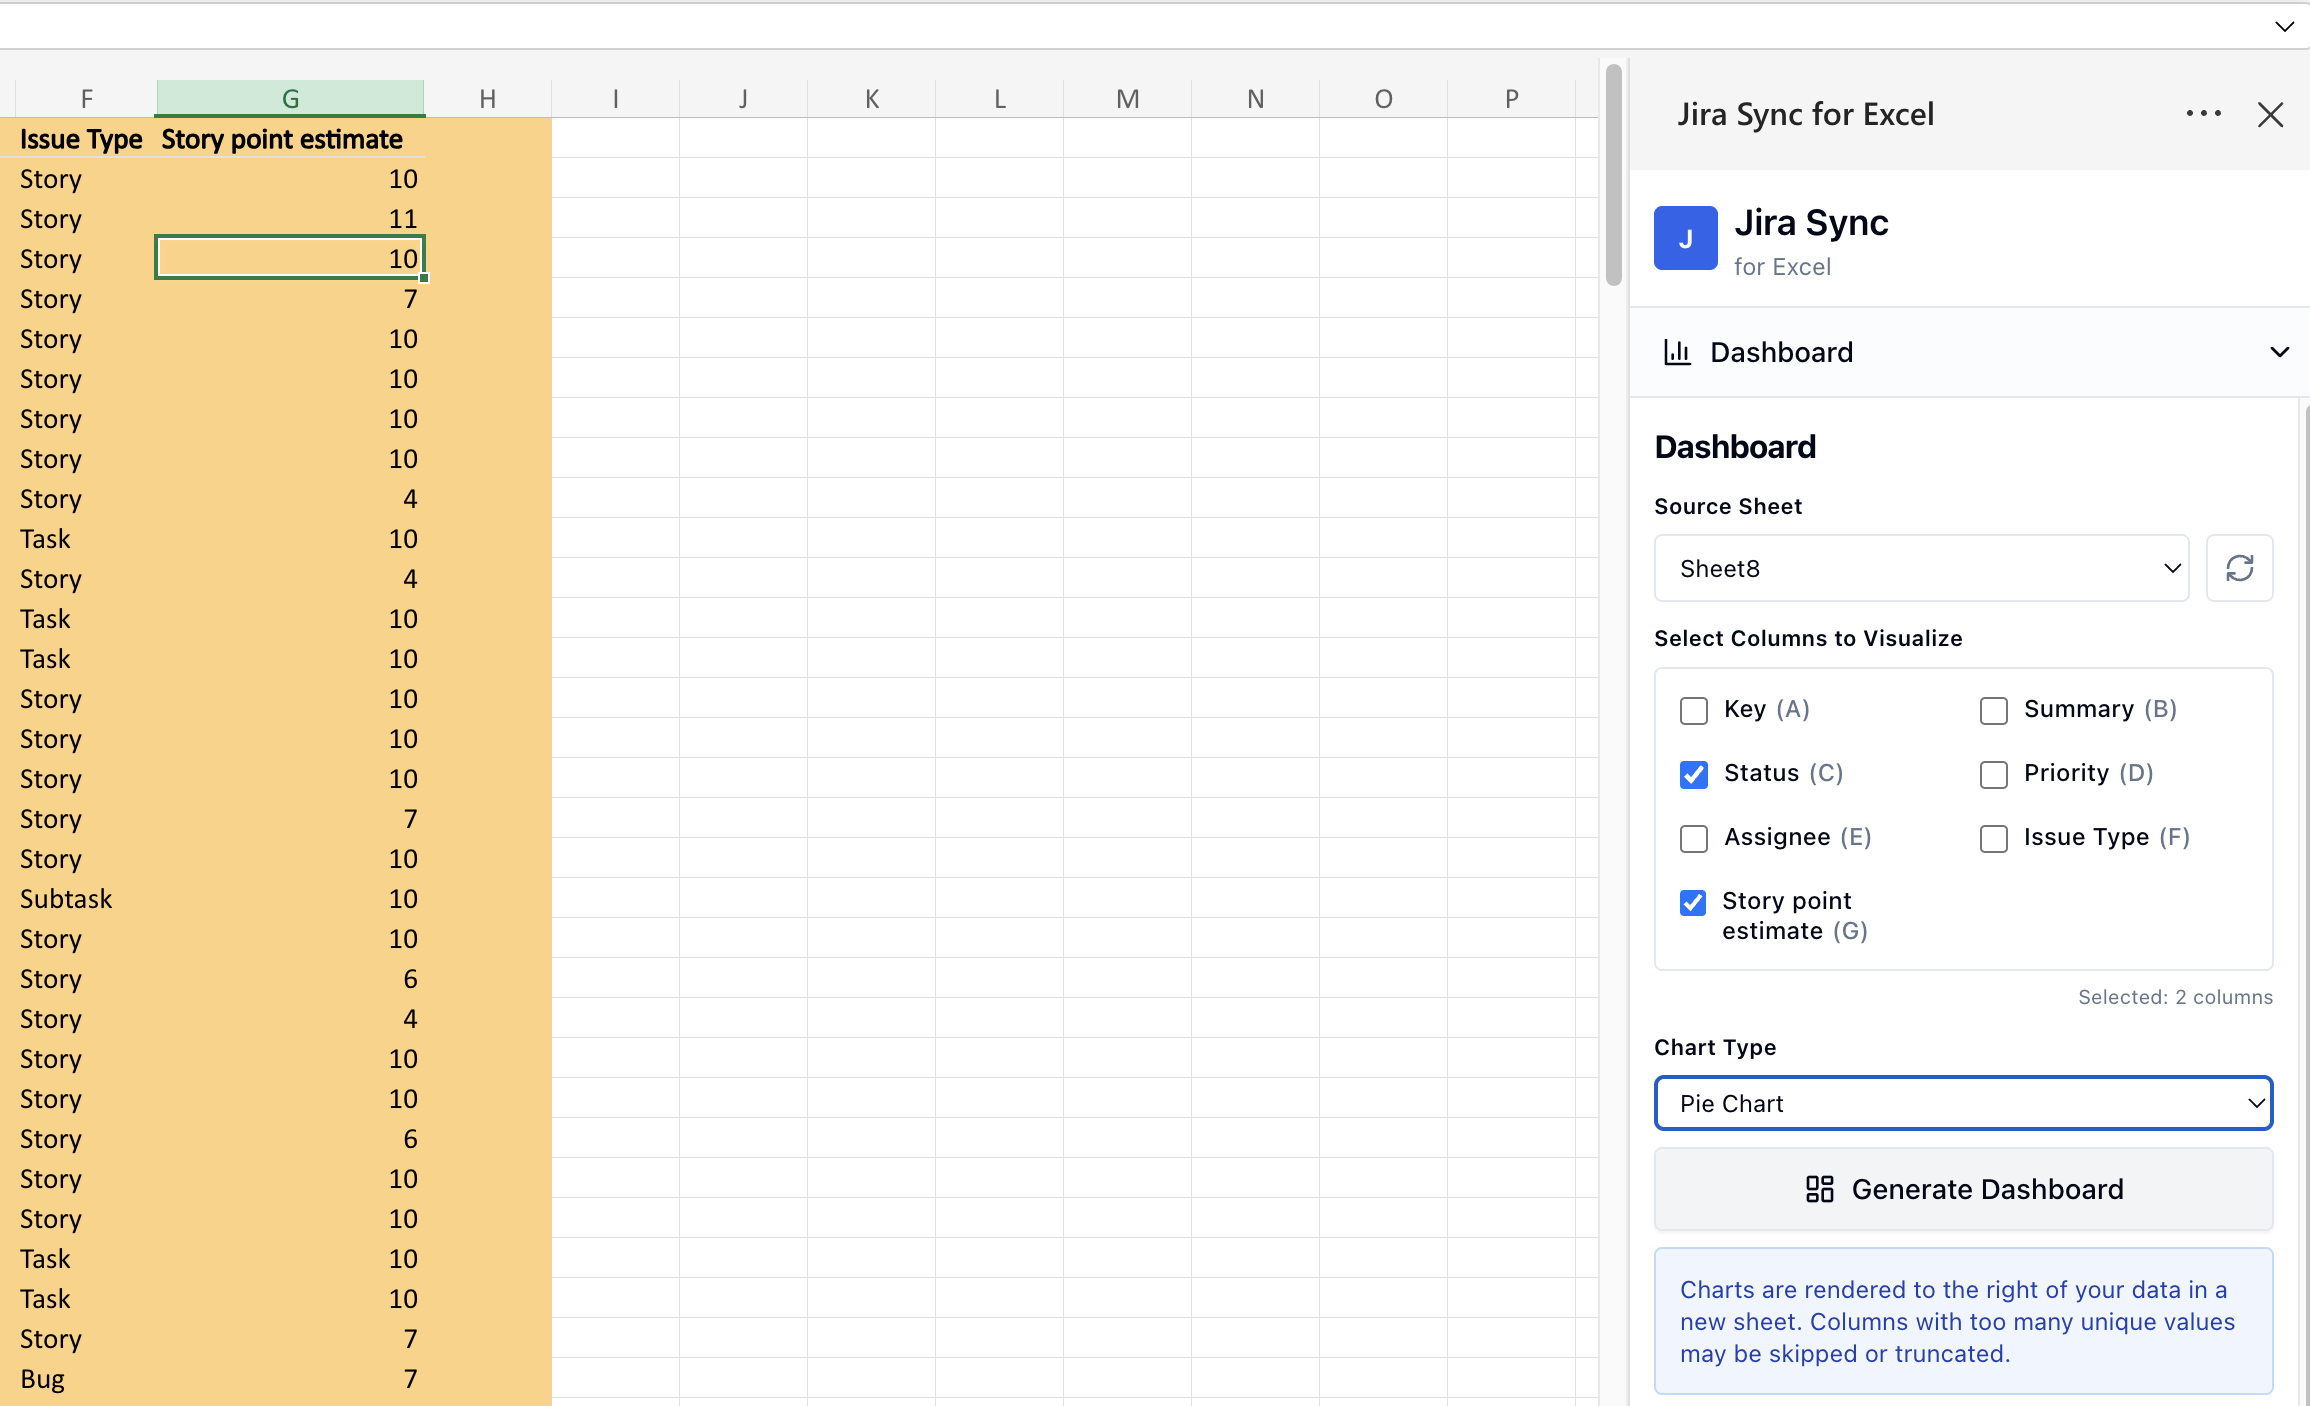Click the Subtask cell in Issue Type column
The height and width of the screenshot is (1406, 2310).
coord(67,899)
